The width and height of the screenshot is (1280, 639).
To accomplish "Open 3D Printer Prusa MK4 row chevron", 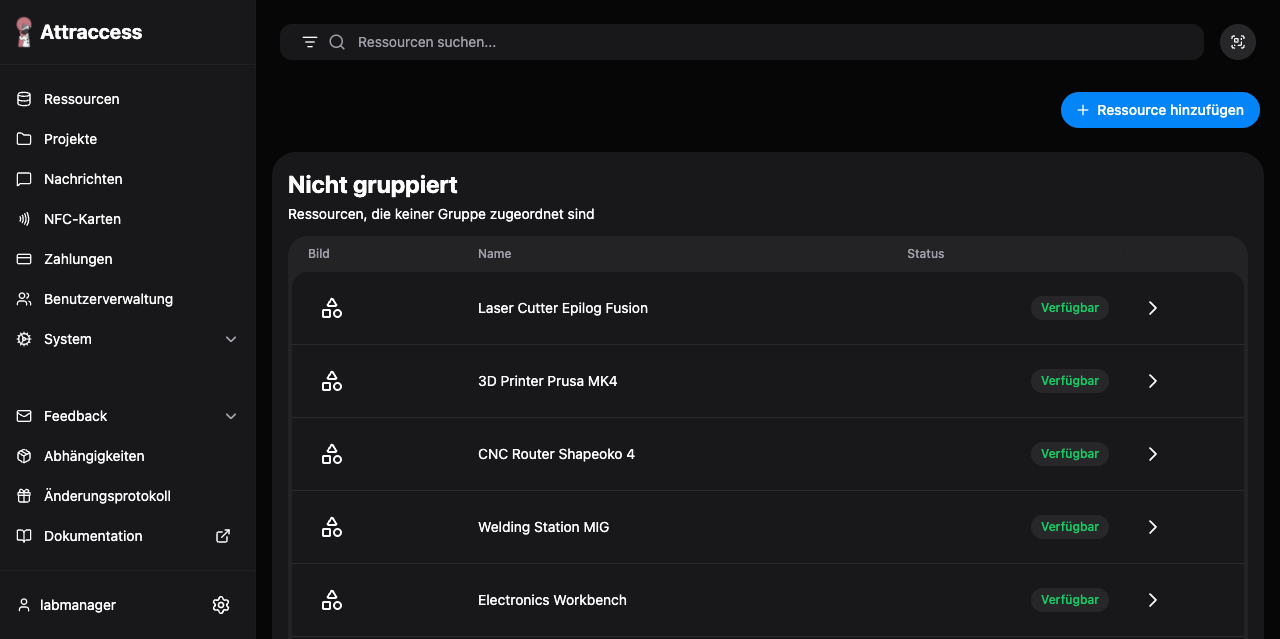I will point(1152,381).
